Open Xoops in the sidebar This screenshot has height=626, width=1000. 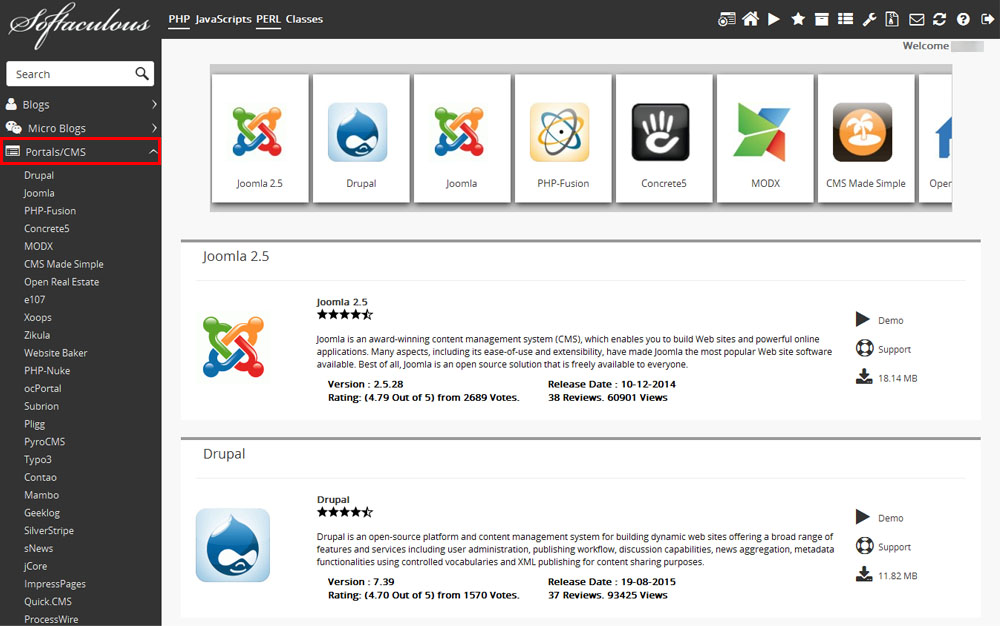tap(38, 317)
